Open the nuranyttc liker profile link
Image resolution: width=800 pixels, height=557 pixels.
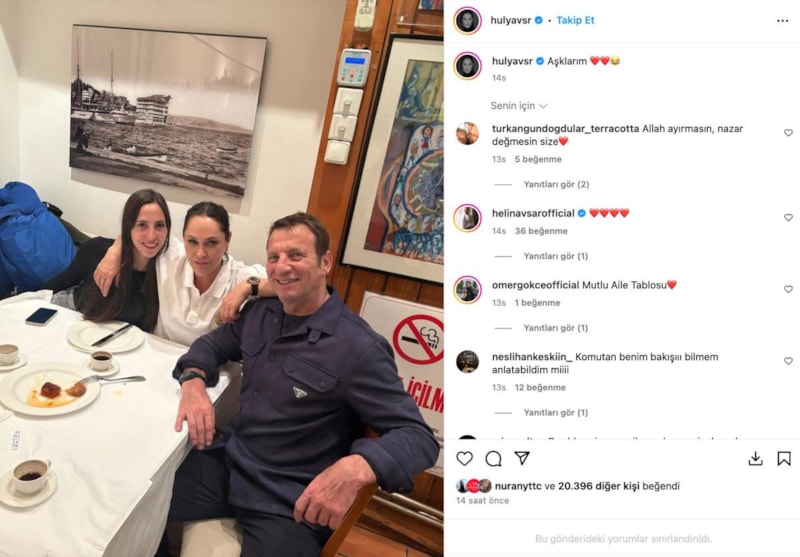pyautogui.click(x=518, y=486)
